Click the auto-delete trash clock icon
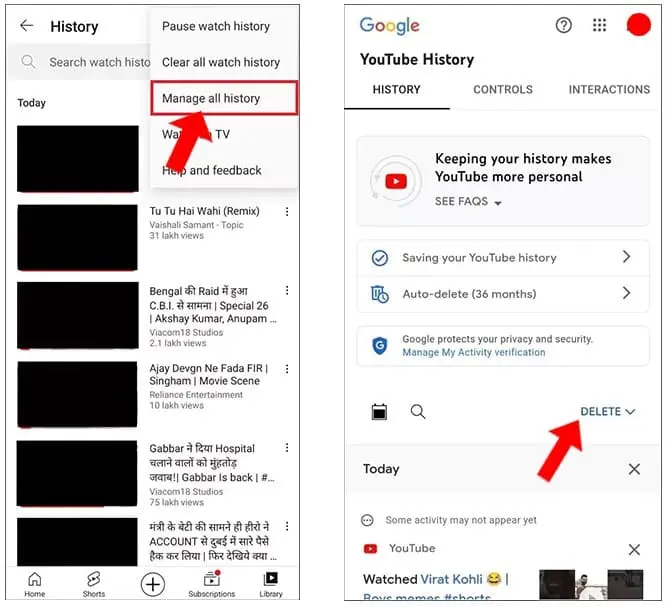The image size is (669, 607). (x=380, y=294)
